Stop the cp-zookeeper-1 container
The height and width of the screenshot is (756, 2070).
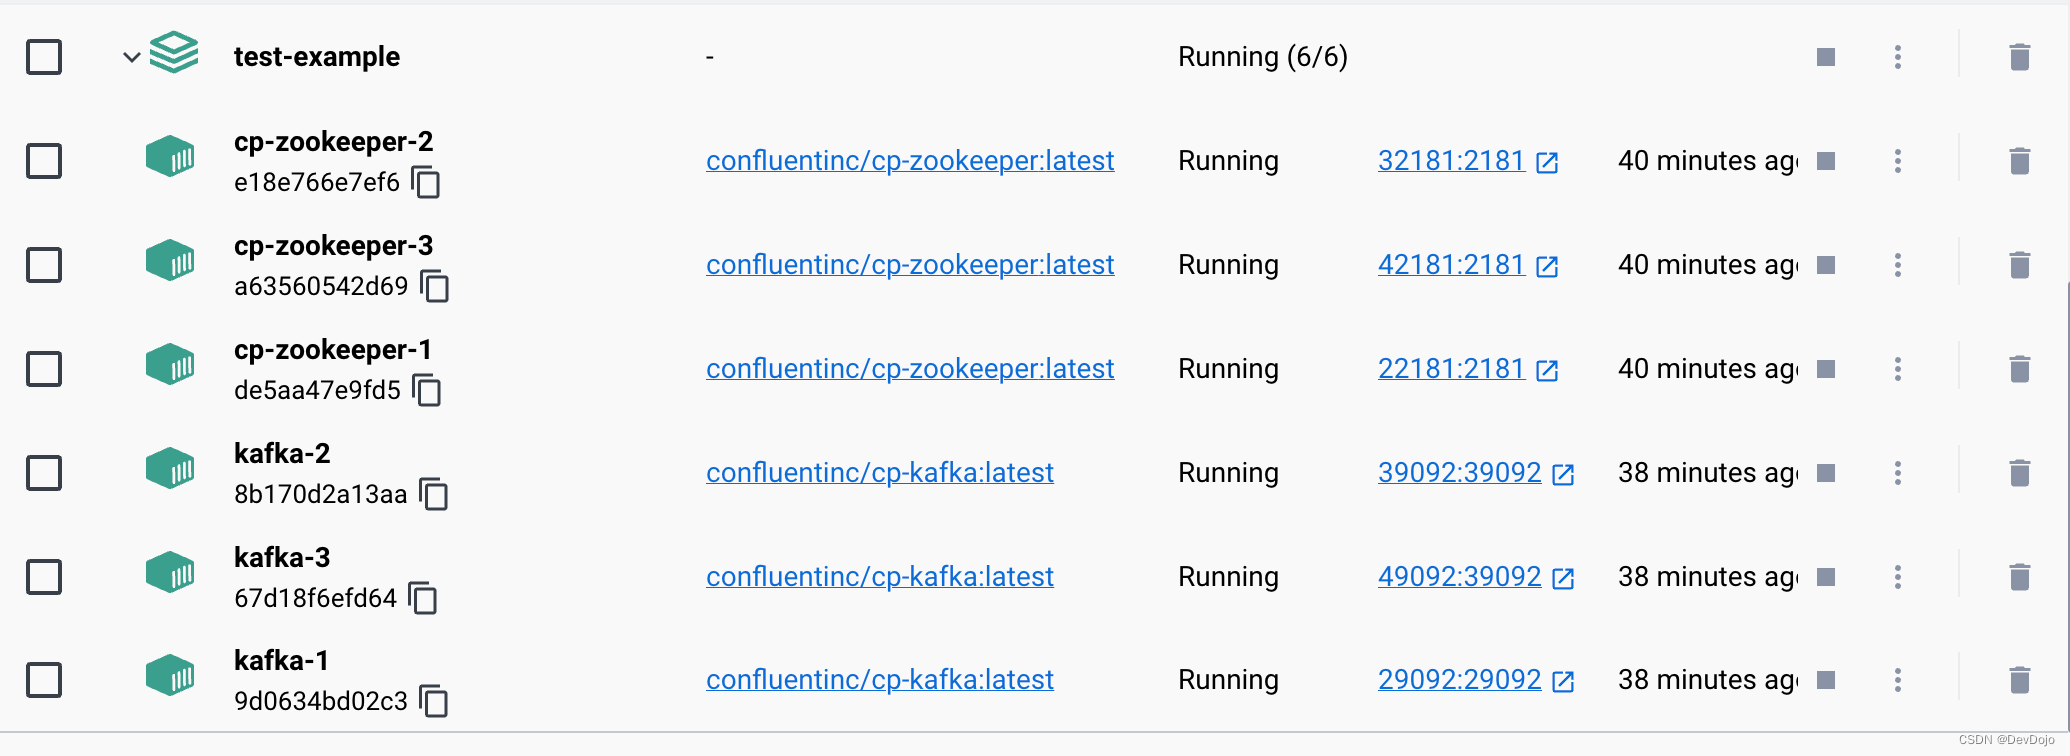tap(1826, 369)
